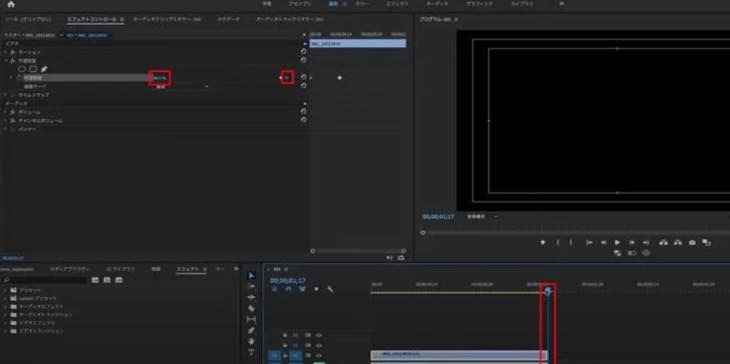The image size is (730, 364).
Task: Click the Program monitor scrub bar playhead
Action: (x=423, y=232)
